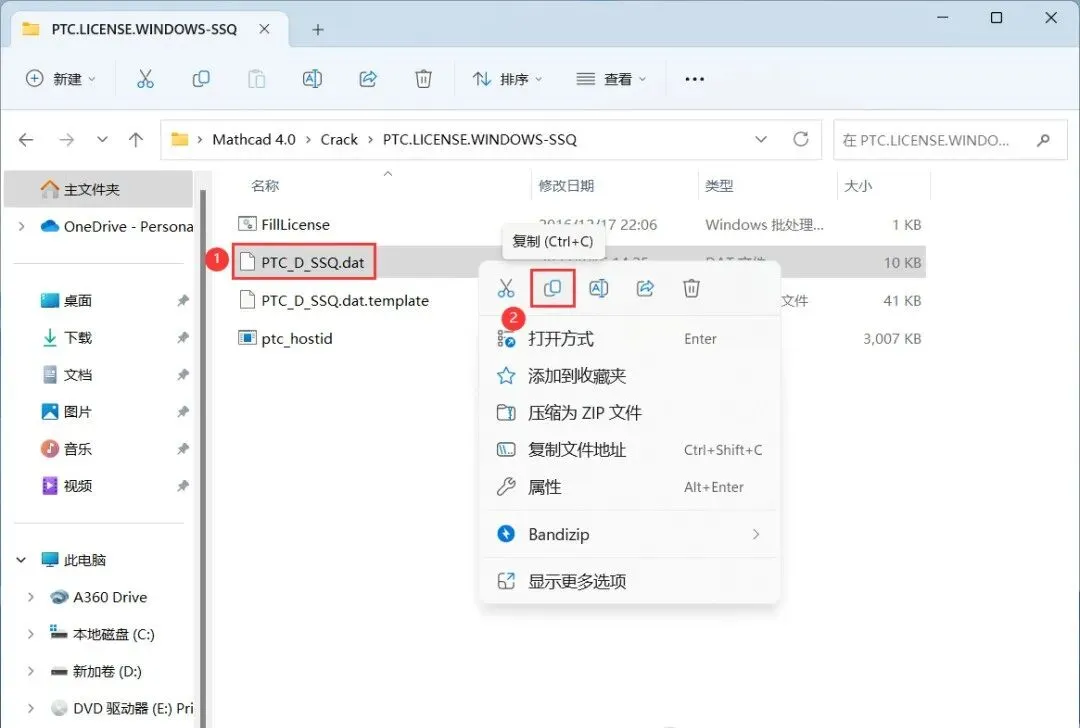Go up one folder with the up arrow
The image size is (1080, 728).
click(136, 140)
